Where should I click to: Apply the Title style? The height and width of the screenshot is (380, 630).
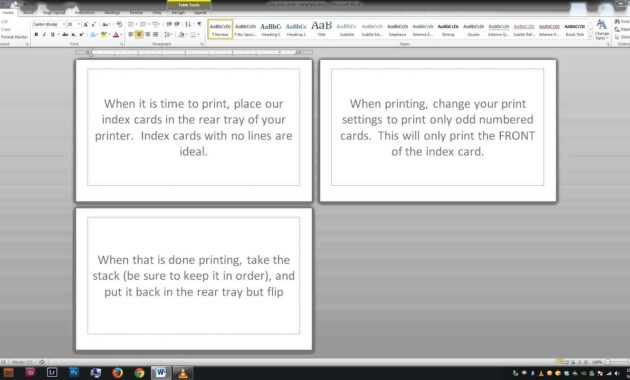click(x=321, y=29)
